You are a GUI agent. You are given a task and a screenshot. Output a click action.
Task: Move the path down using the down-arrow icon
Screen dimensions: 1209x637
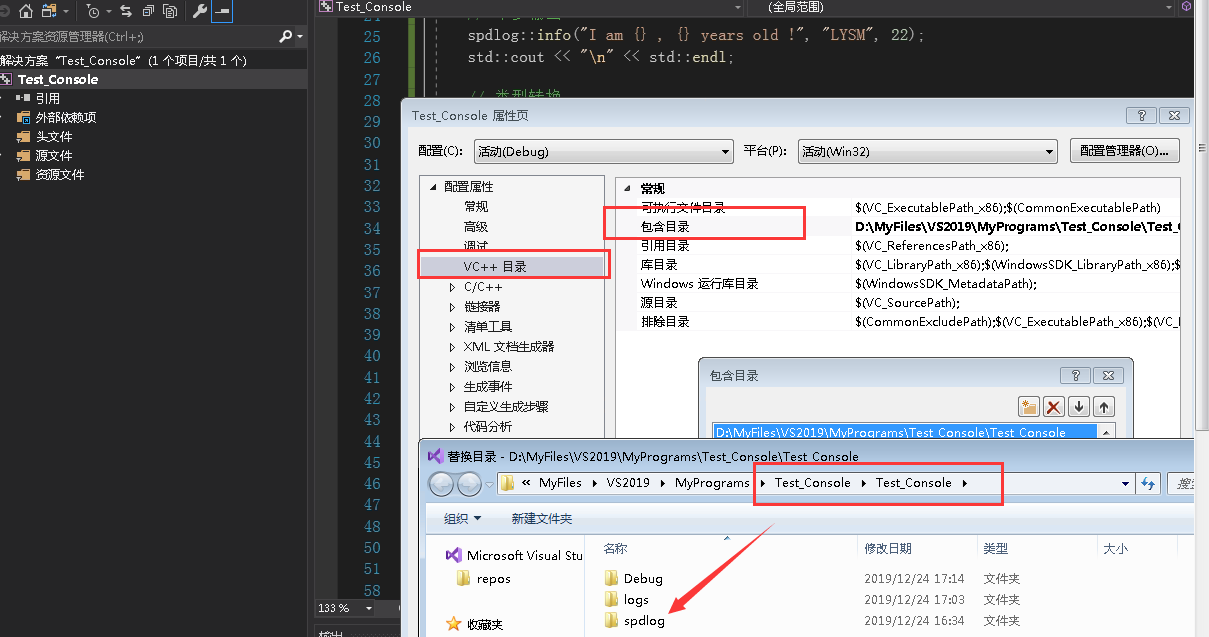tap(1081, 406)
